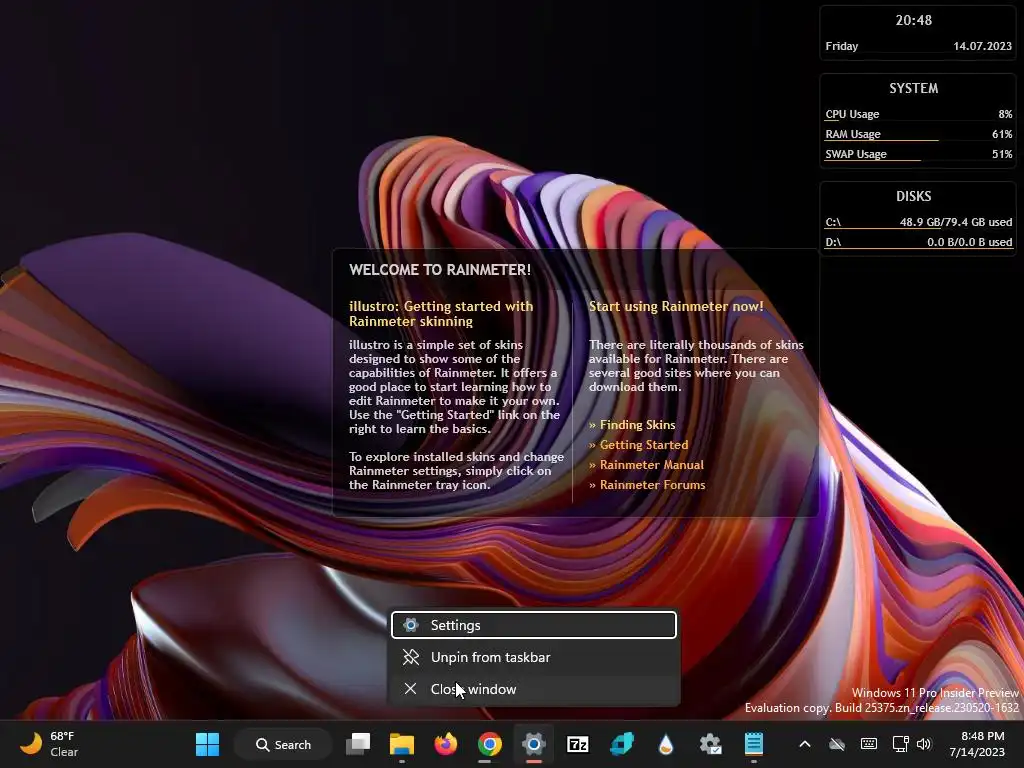Open the weather widget showing 68°F
1024x768 pixels.
49,744
